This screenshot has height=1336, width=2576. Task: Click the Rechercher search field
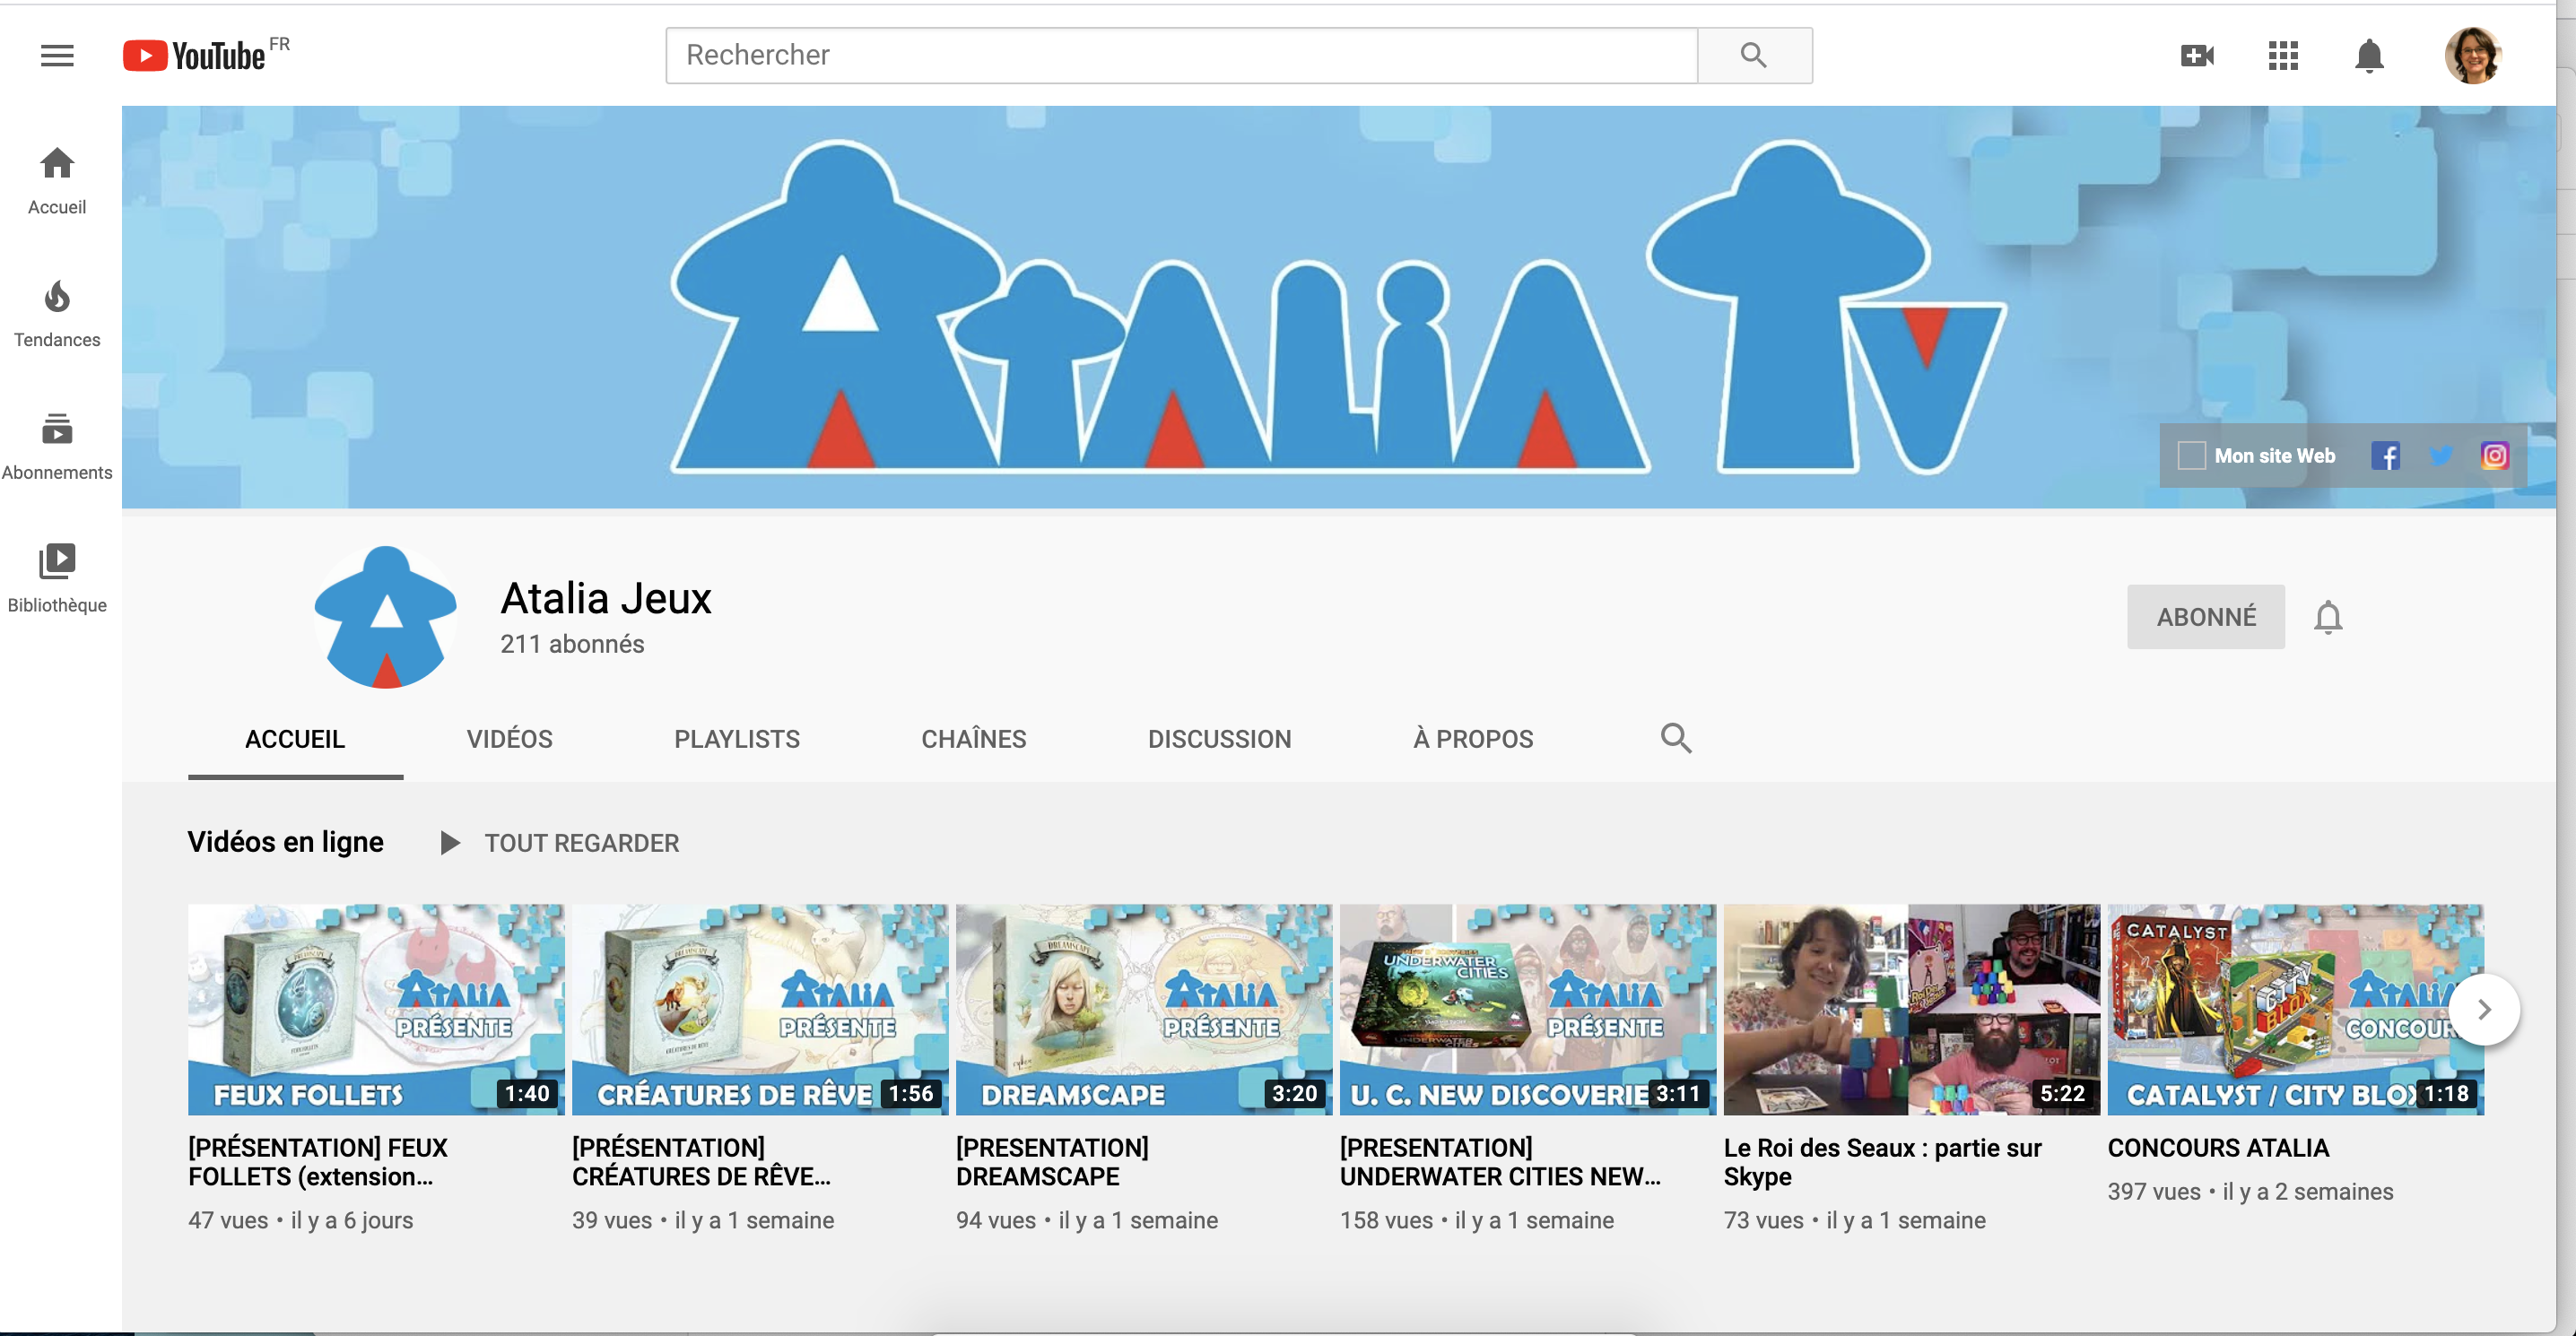click(x=1181, y=55)
